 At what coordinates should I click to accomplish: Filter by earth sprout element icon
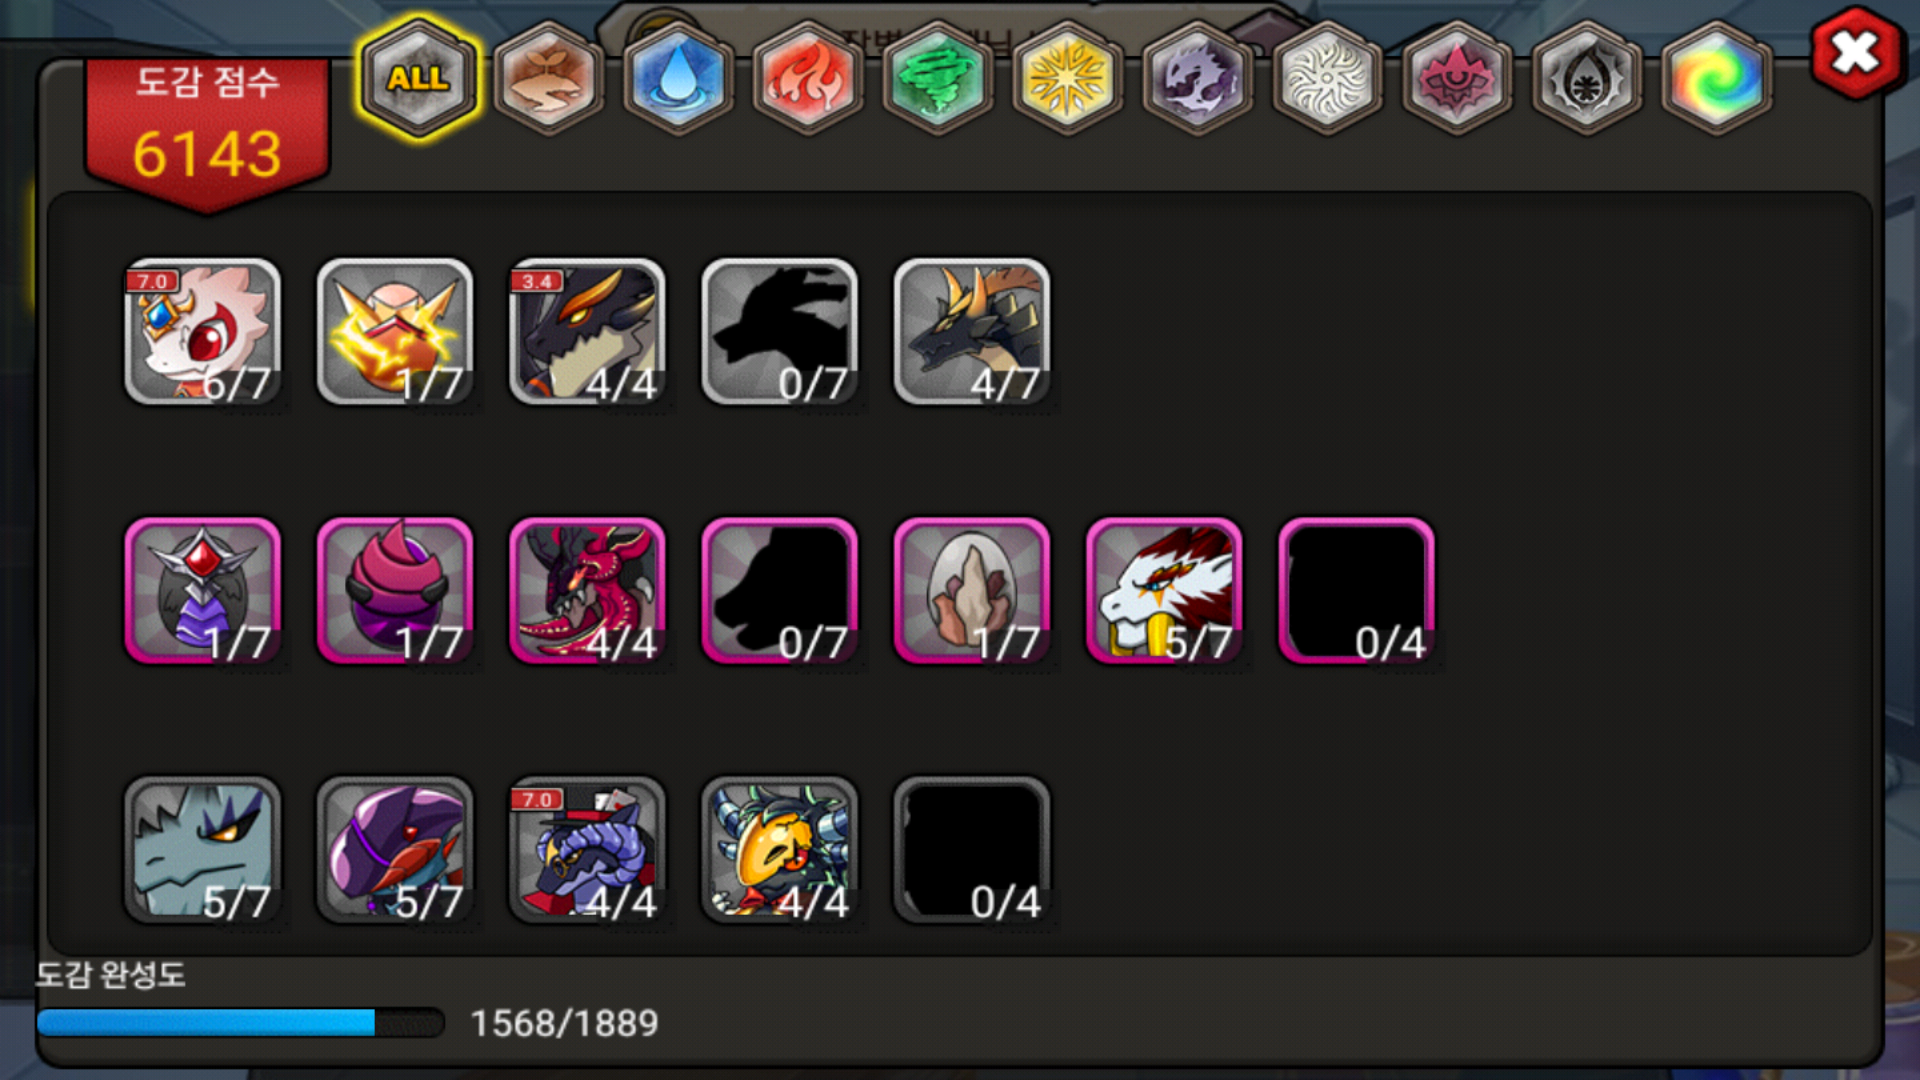[548, 78]
